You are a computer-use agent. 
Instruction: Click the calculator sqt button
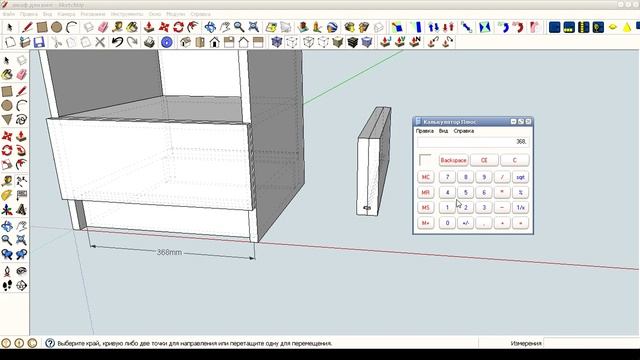coord(520,177)
